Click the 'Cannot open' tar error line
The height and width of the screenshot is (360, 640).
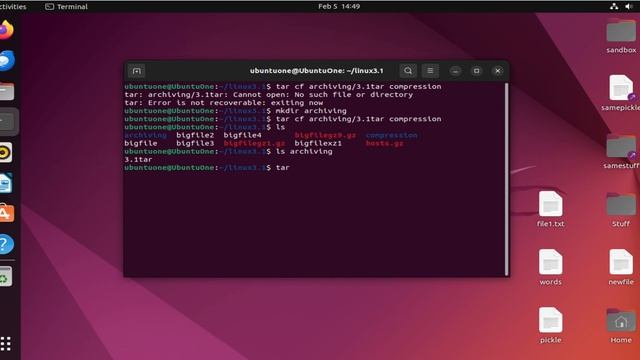269,95
